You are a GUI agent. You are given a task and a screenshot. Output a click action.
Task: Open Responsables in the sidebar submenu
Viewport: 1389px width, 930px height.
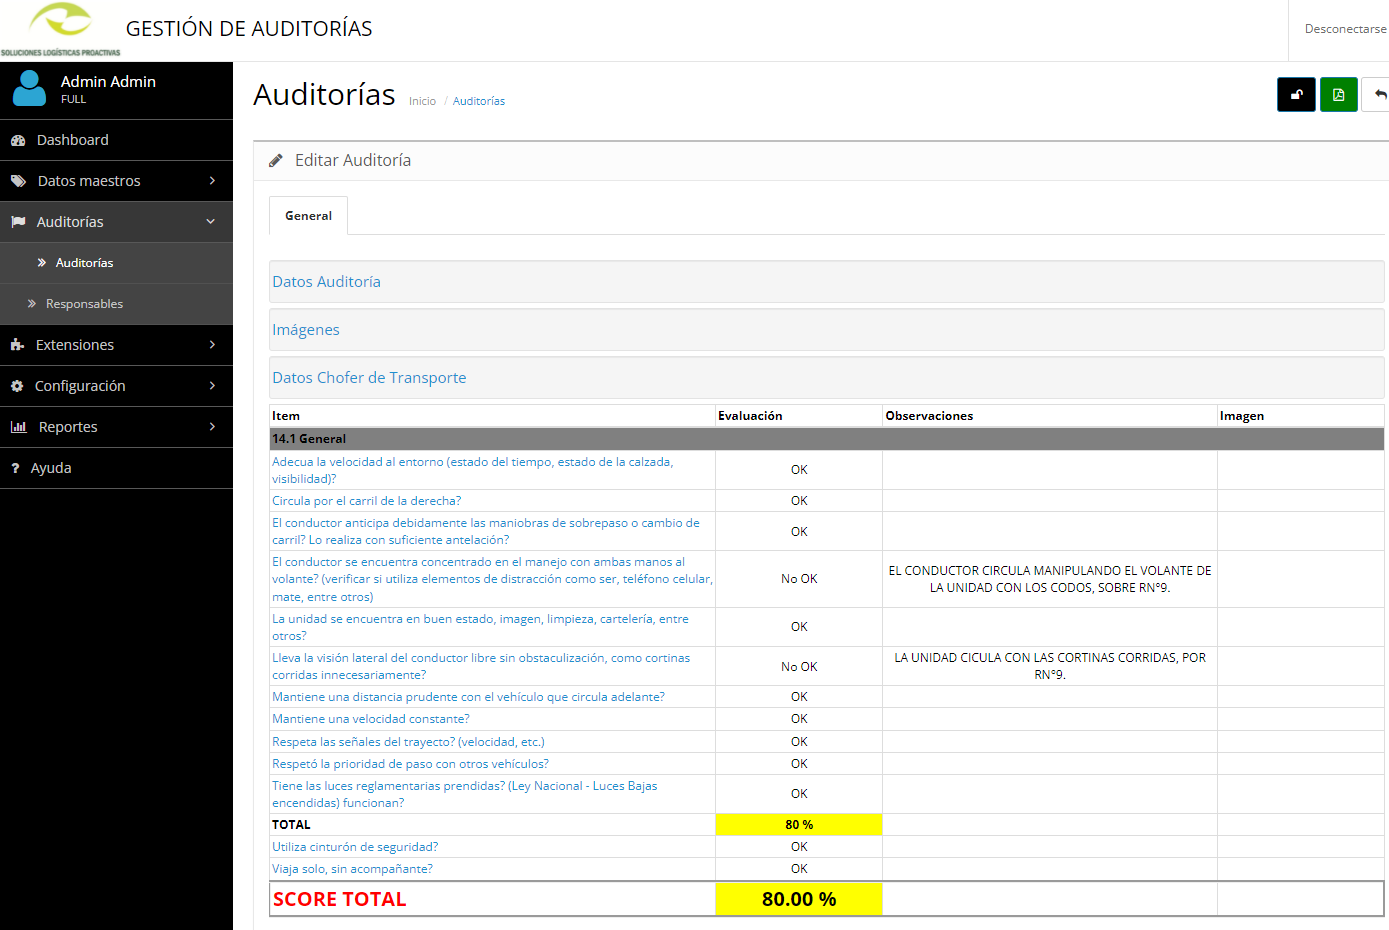coord(84,304)
